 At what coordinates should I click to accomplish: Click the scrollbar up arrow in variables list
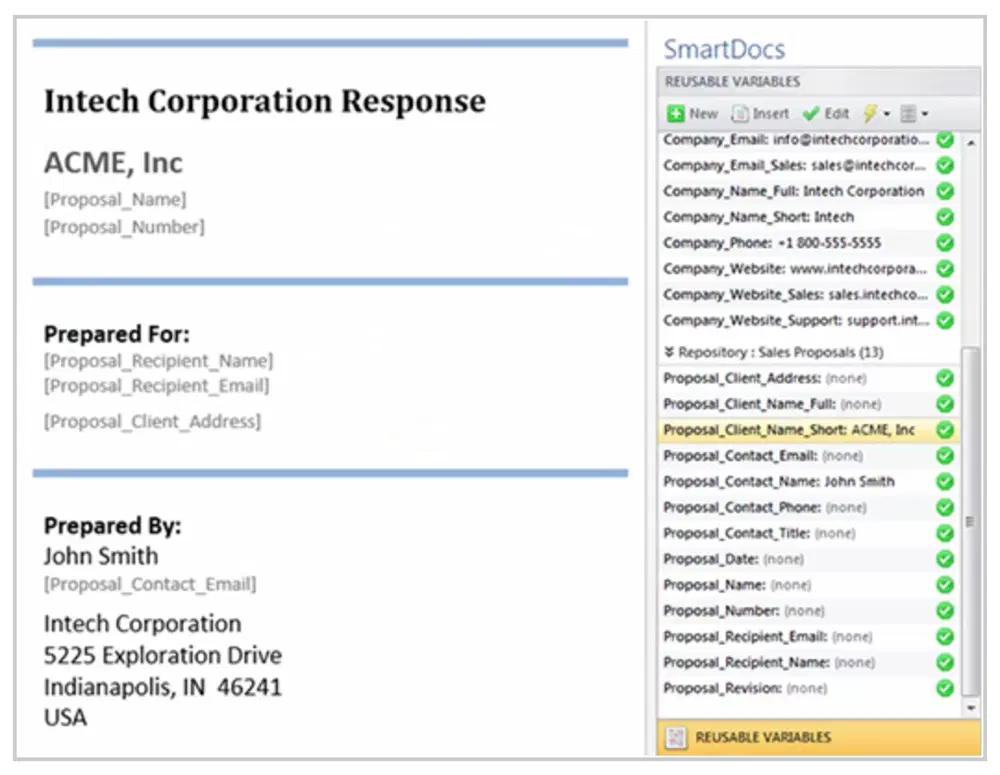click(x=971, y=144)
